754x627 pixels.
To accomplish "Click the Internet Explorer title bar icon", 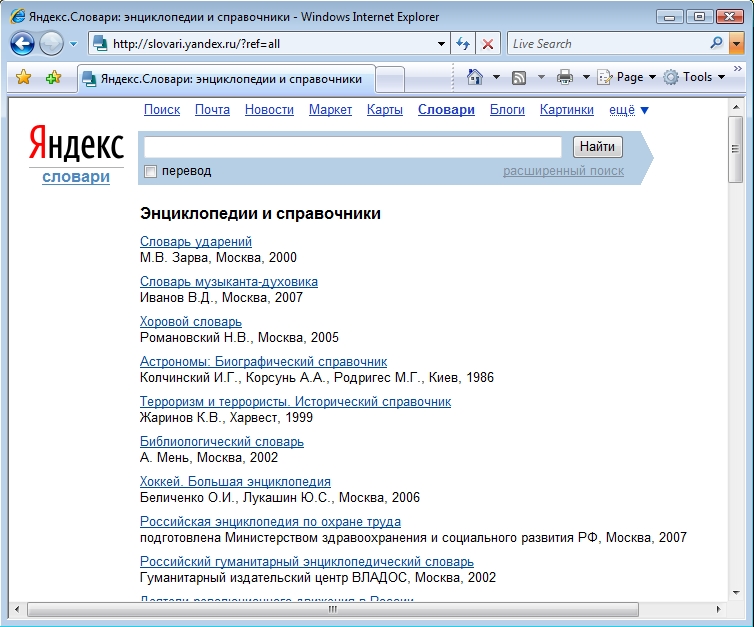I will pos(17,16).
